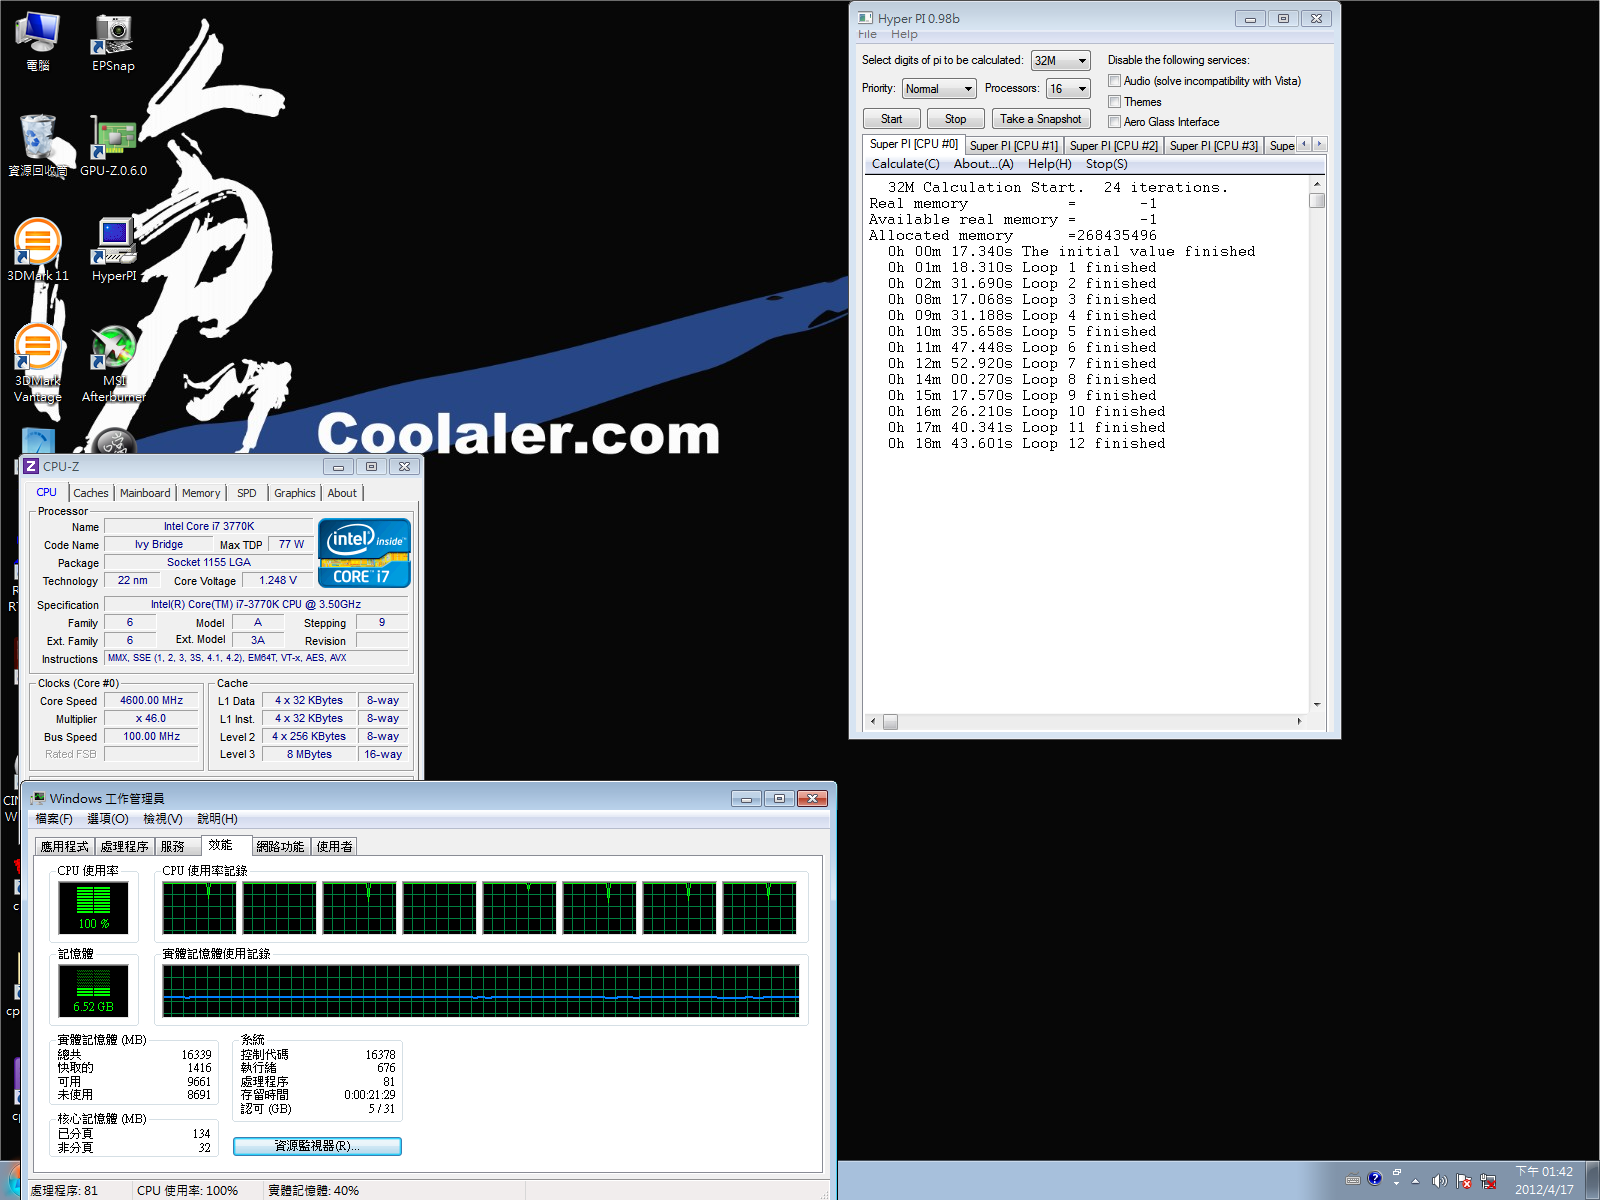
Task: Click Stop(S) menu in Super PI
Action: coord(1107,164)
